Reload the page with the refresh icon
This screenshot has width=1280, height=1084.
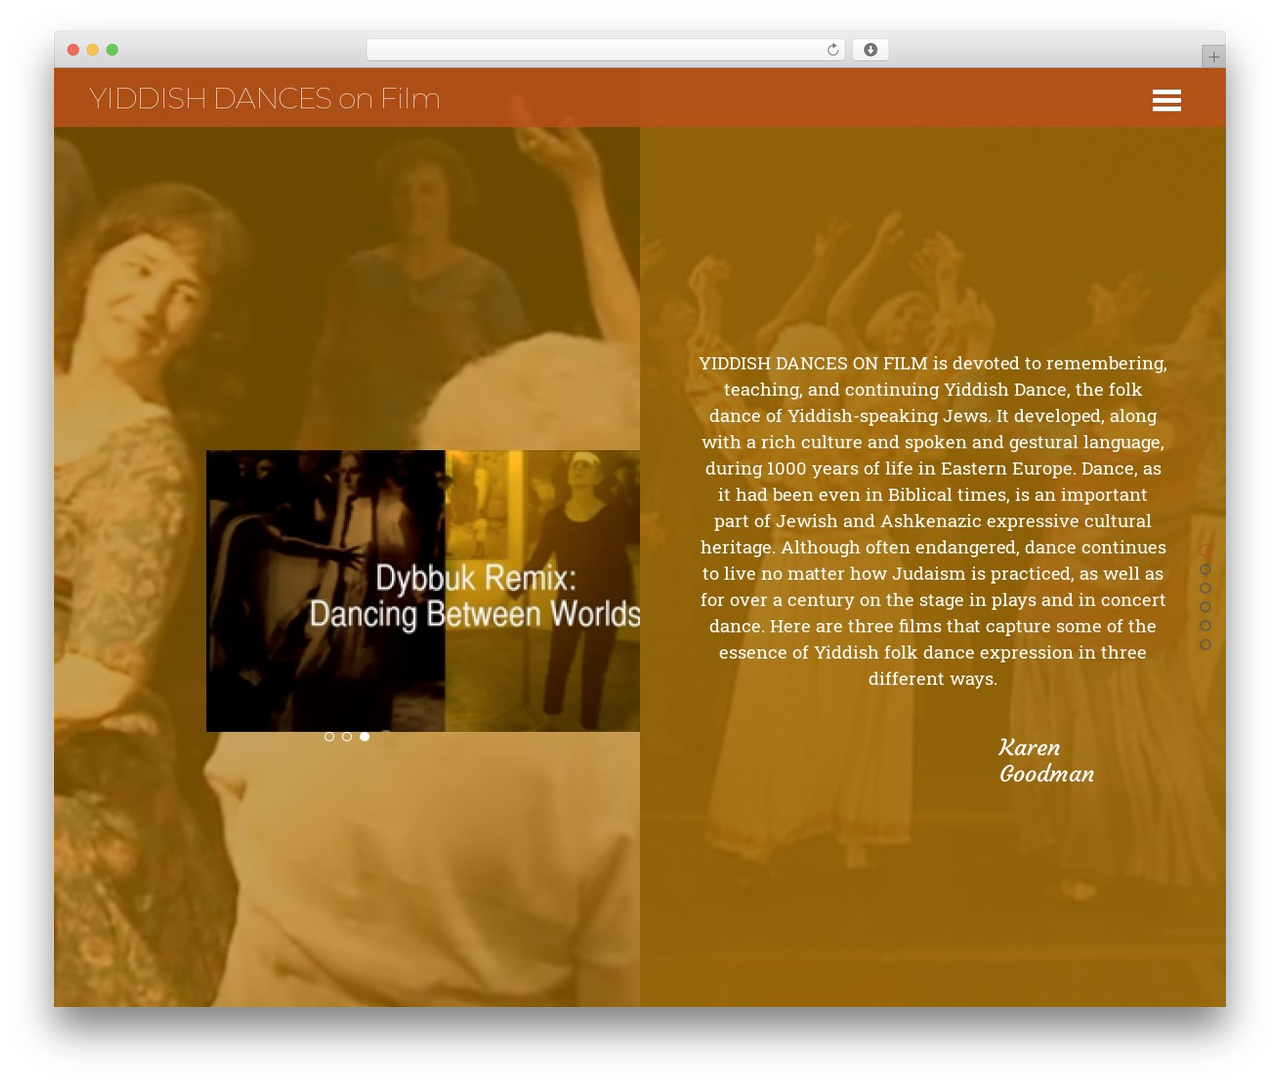coord(832,50)
